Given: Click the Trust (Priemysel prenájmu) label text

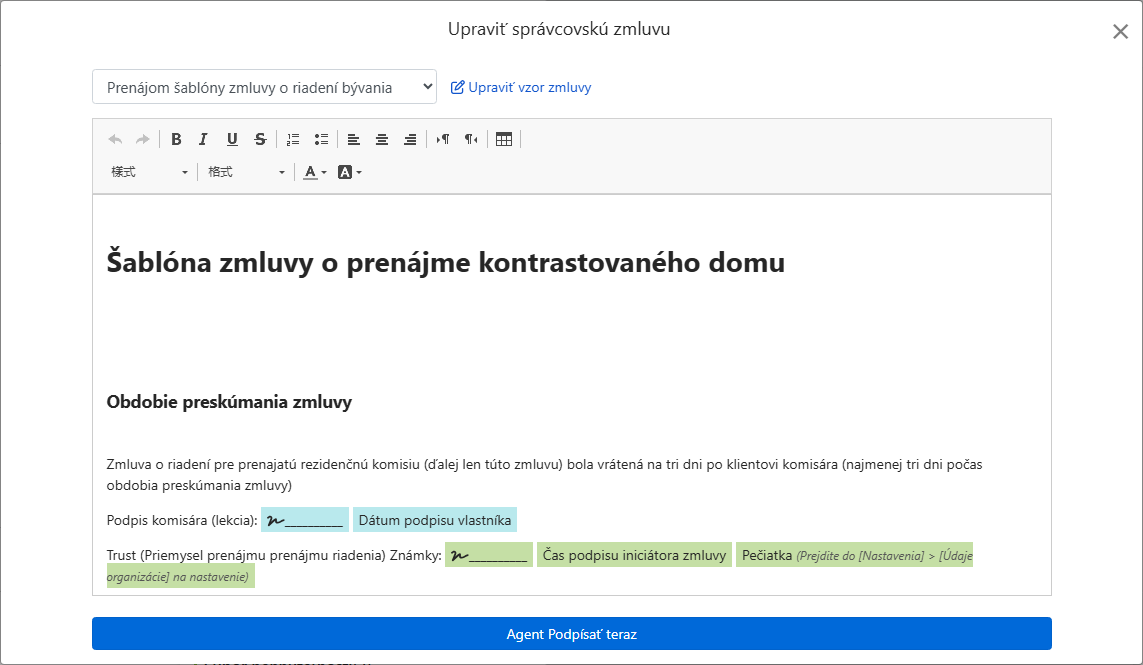Looking at the screenshot, I should (274, 555).
